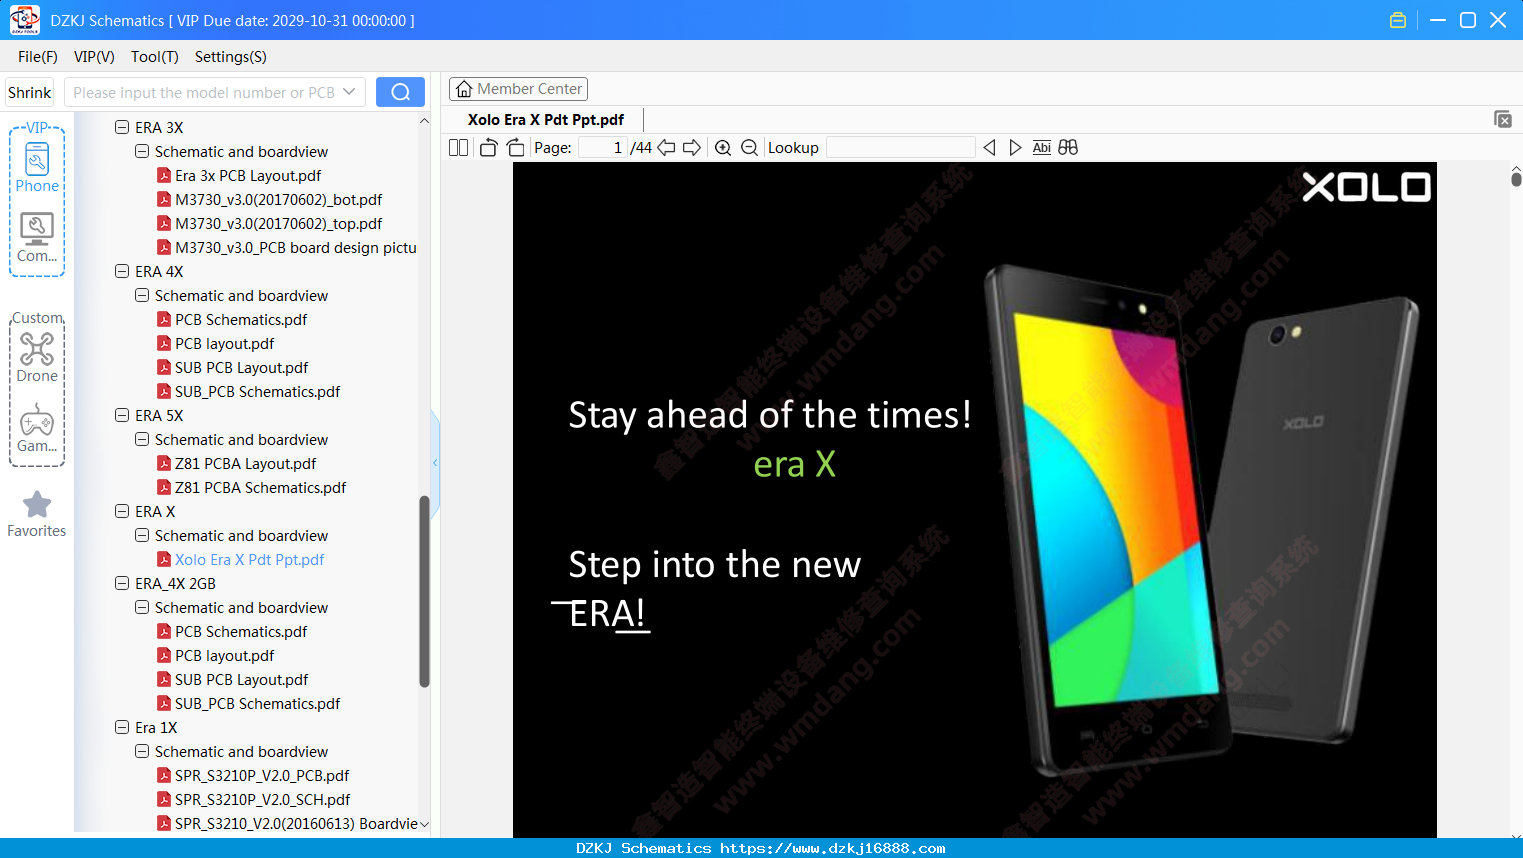Click the home icon in Member Center
The width and height of the screenshot is (1523, 858).
coord(464,89)
